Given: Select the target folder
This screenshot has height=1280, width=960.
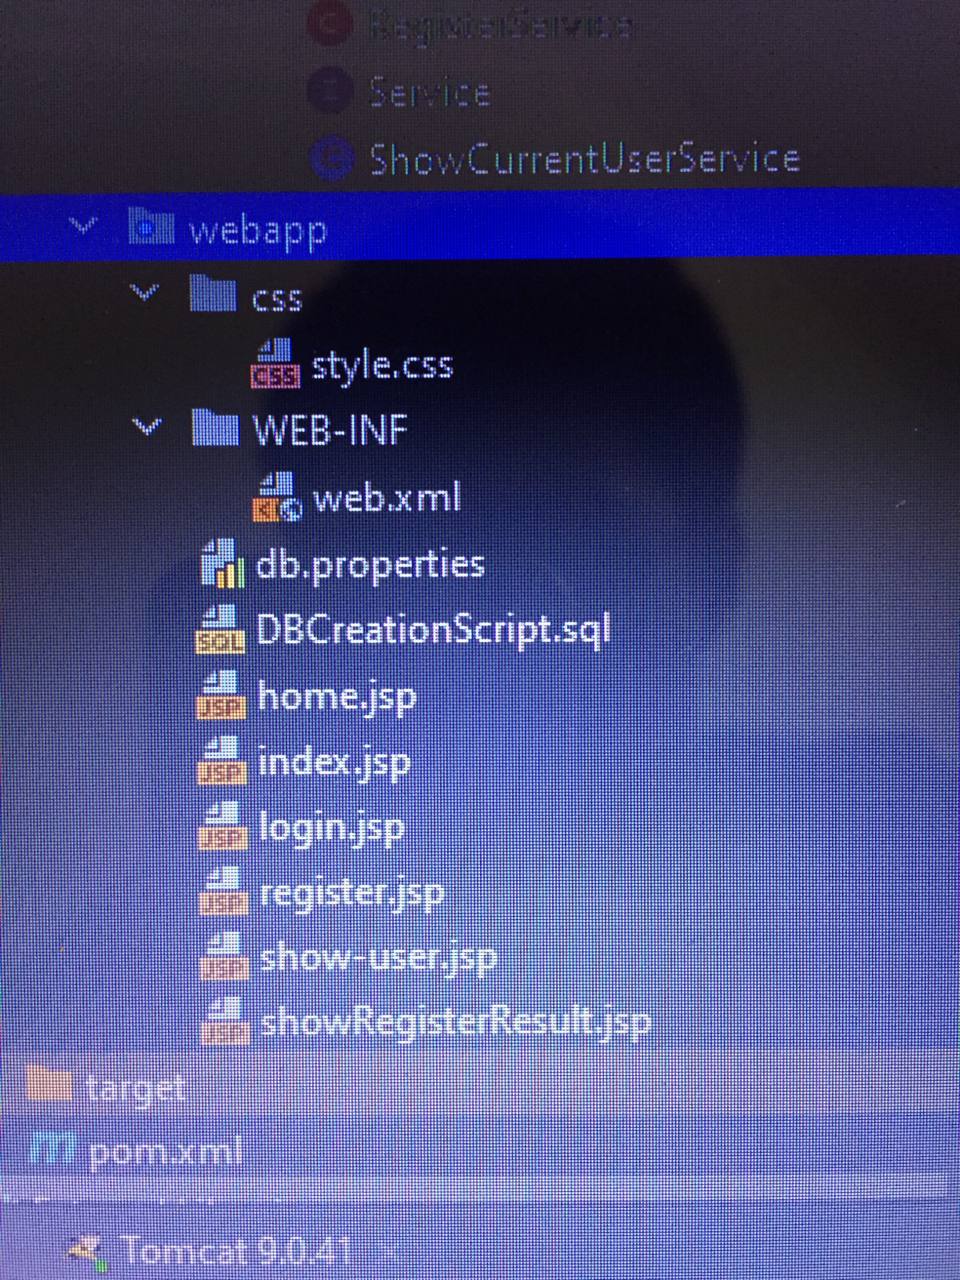Looking at the screenshot, I should click(135, 1087).
